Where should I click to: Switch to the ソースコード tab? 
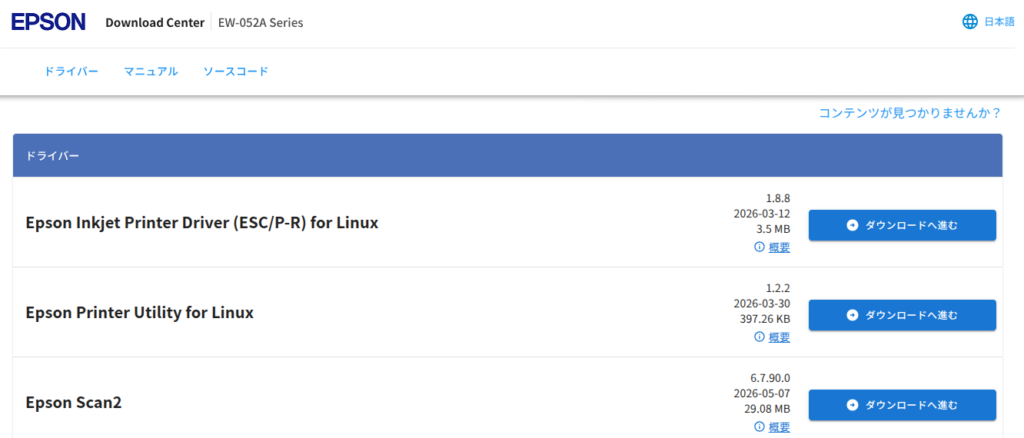click(236, 72)
